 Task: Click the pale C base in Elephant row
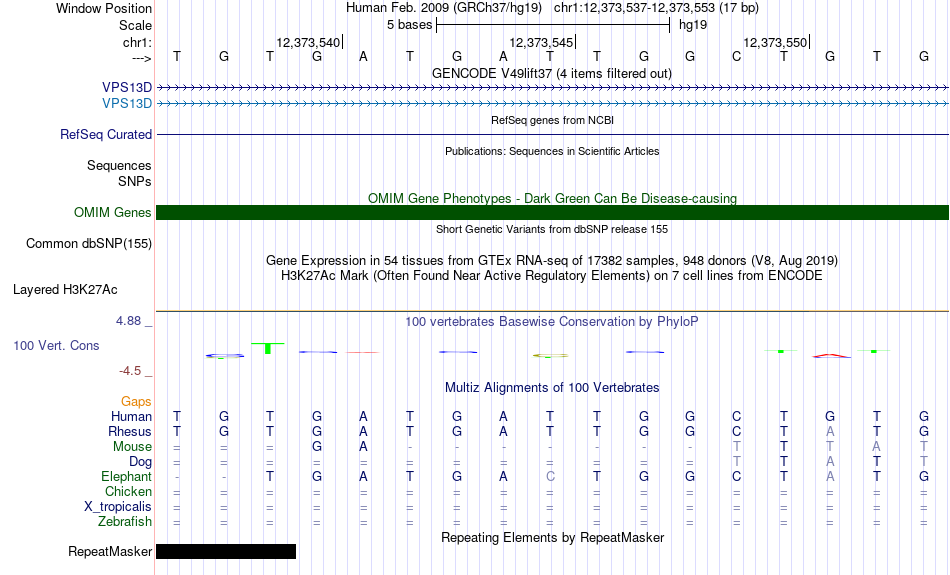pos(550,477)
